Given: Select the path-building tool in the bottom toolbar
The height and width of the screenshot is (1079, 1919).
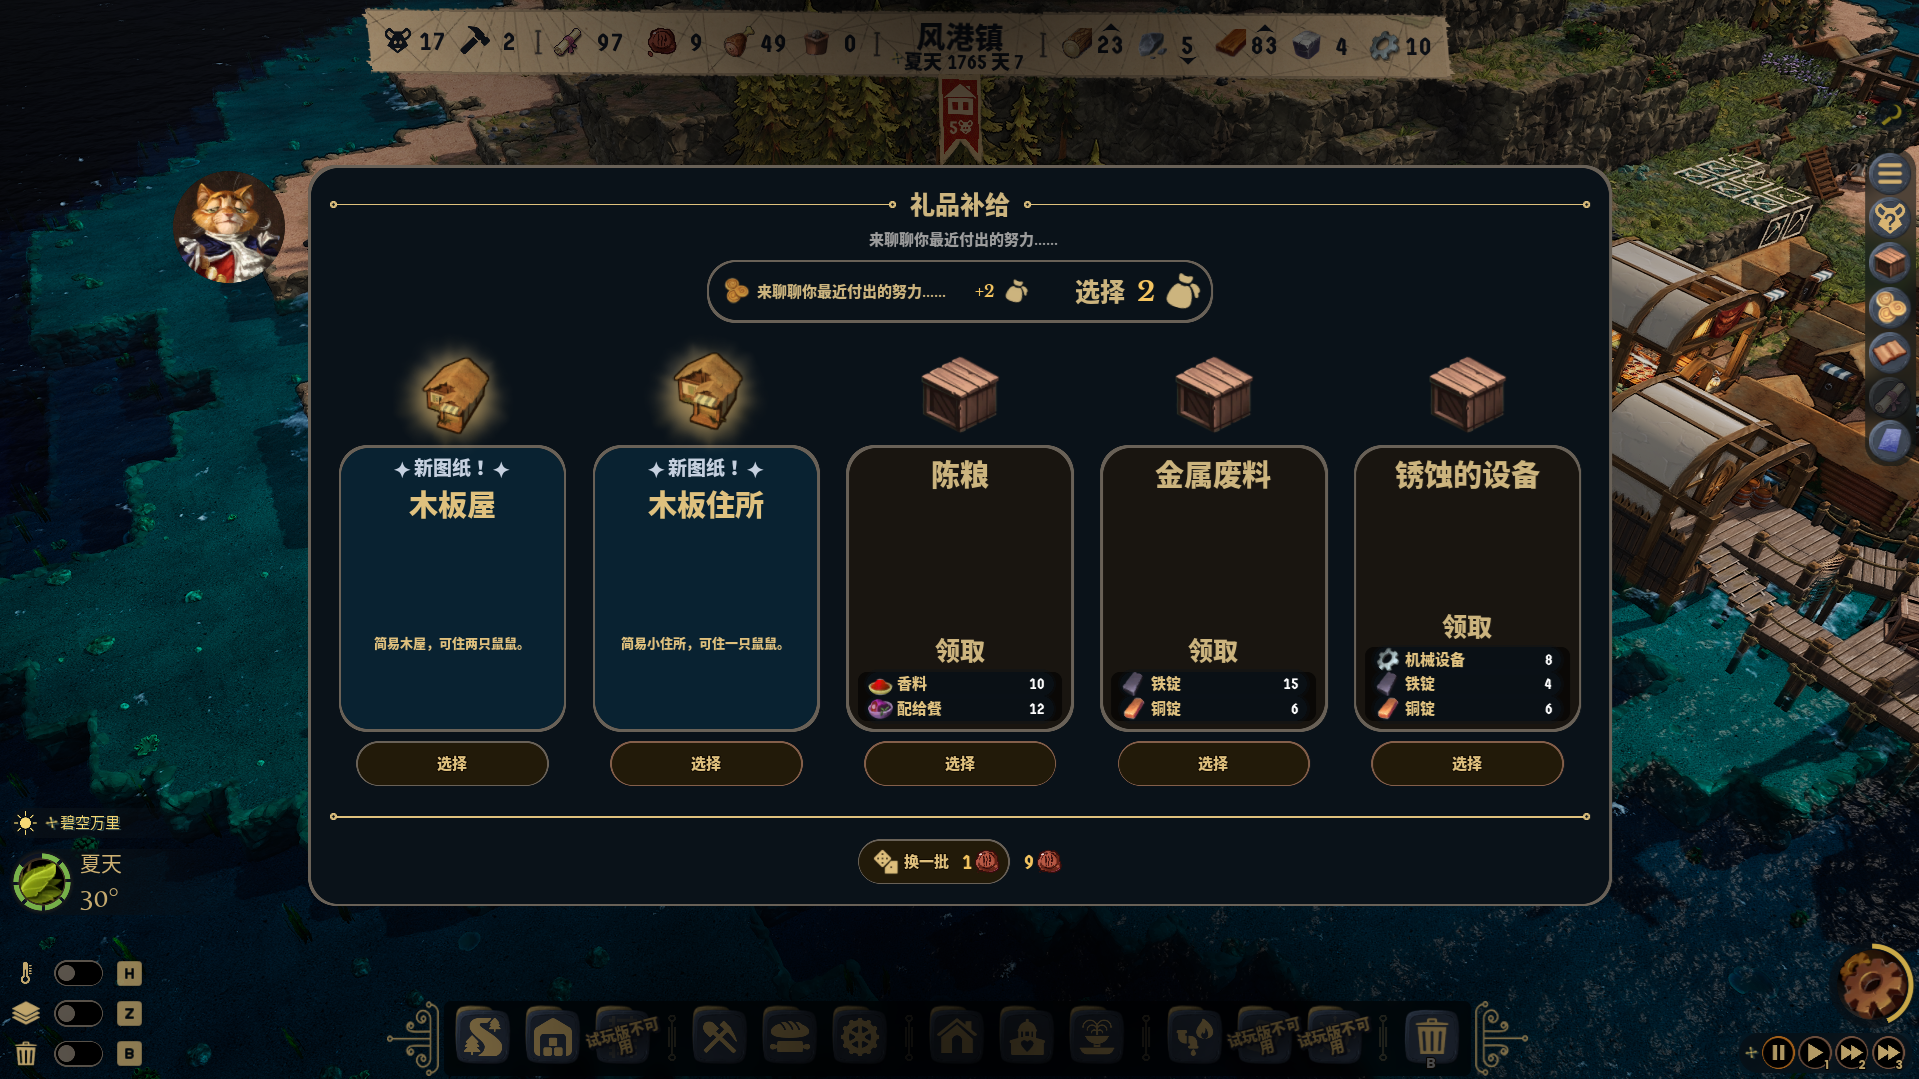Looking at the screenshot, I should coord(483,1037).
